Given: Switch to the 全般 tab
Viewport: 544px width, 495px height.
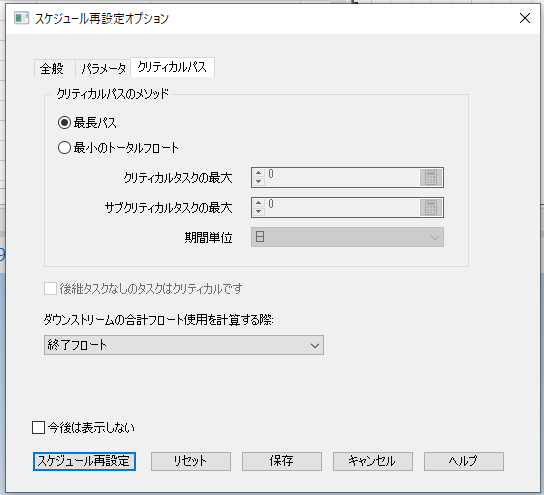Looking at the screenshot, I should click(52, 68).
